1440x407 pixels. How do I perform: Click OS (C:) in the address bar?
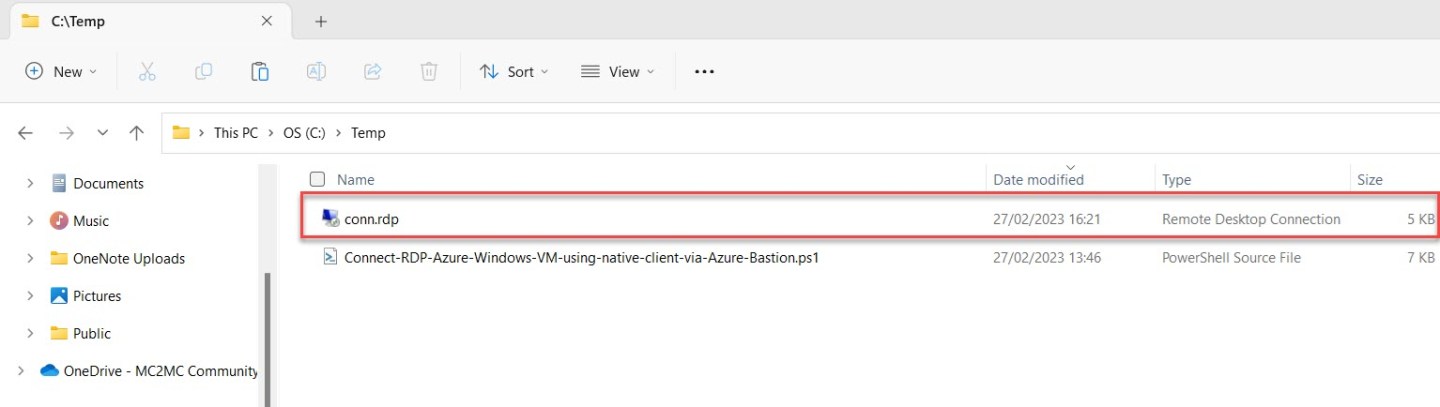click(304, 133)
